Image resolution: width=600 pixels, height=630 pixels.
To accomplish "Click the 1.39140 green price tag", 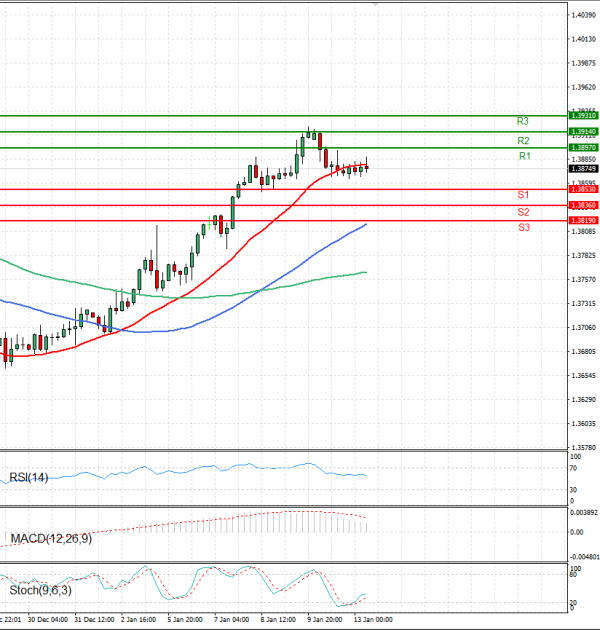I will 584,131.
